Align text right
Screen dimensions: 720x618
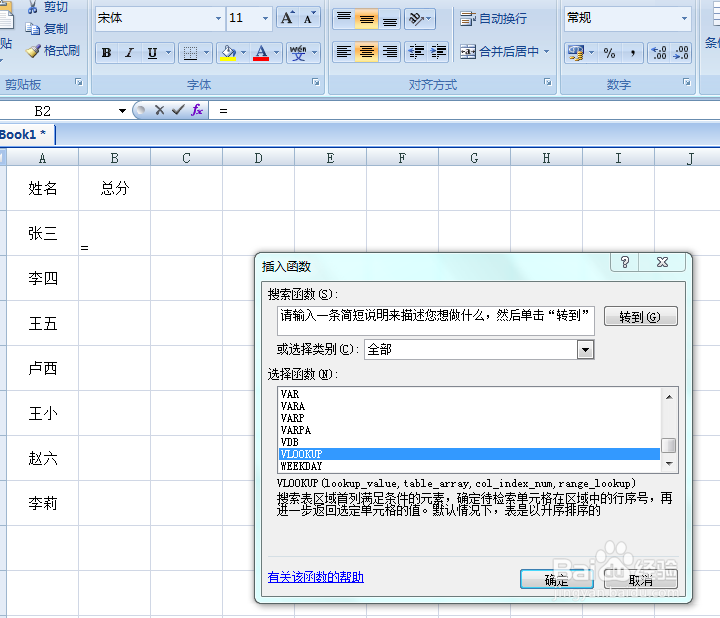coord(389,51)
